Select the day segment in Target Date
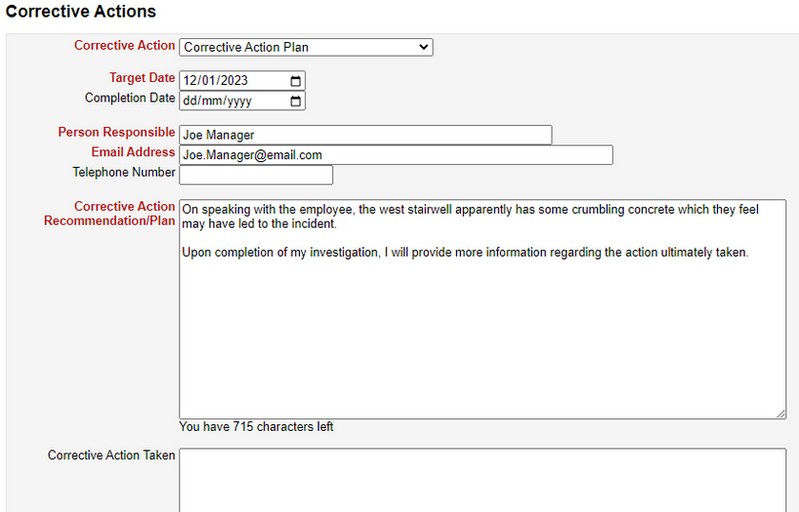Screen dimensions: 799x512 [191, 80]
